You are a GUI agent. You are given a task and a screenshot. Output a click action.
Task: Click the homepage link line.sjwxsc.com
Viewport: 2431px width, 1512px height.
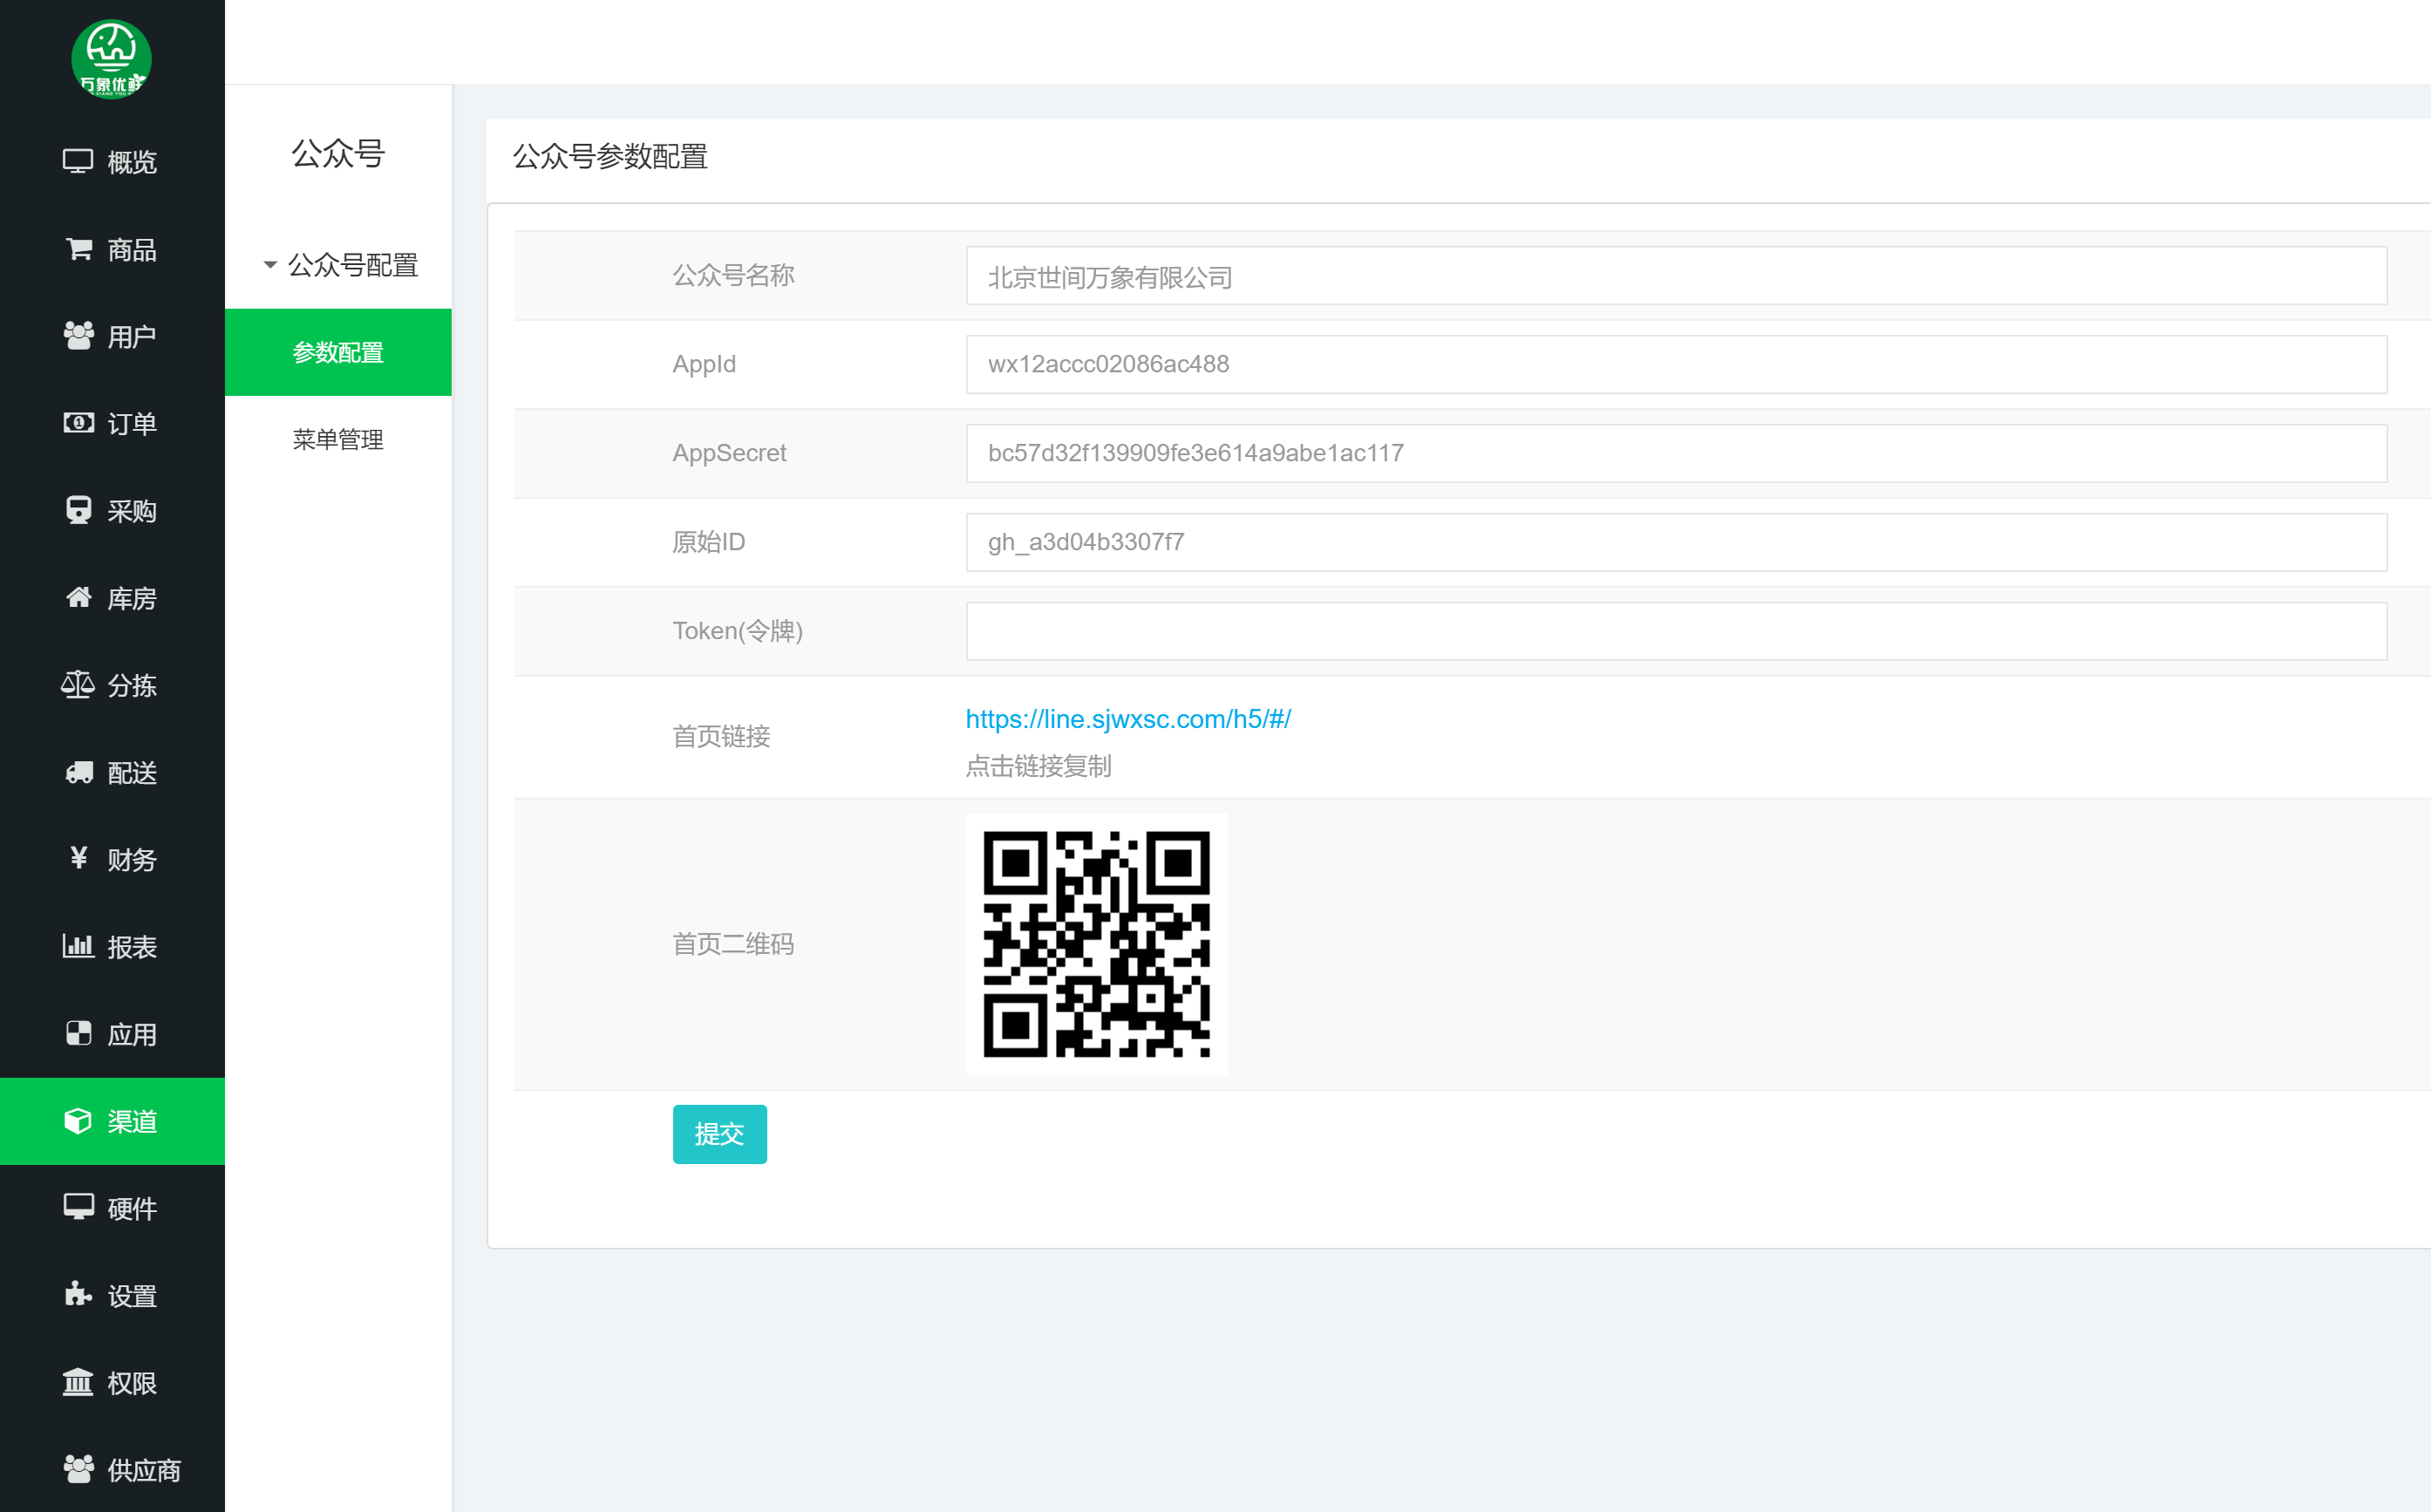pyautogui.click(x=1127, y=719)
